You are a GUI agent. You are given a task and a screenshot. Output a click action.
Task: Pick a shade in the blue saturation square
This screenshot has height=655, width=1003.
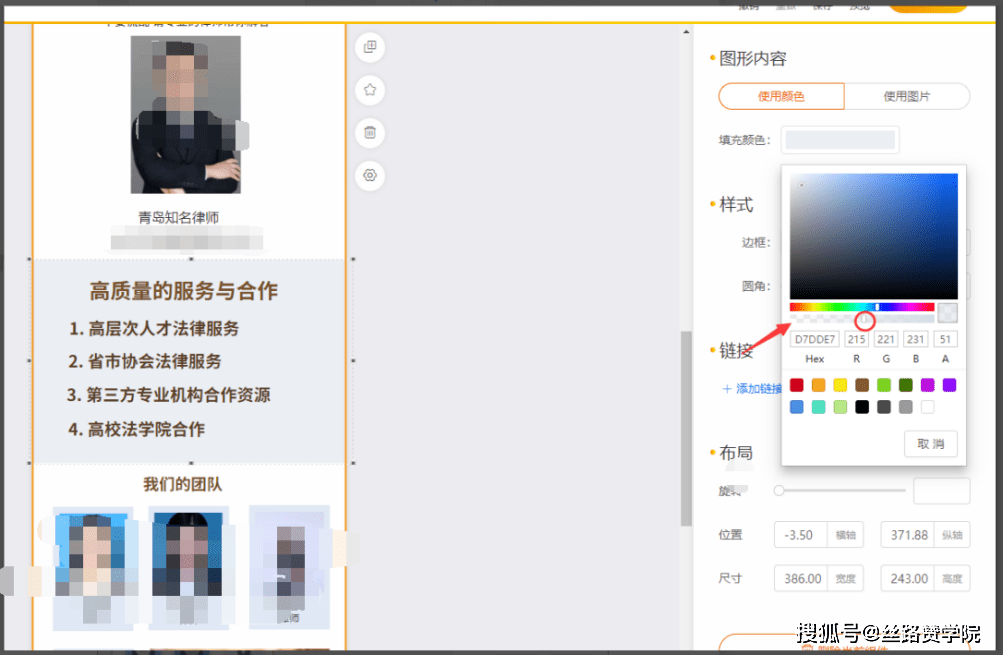(873, 235)
